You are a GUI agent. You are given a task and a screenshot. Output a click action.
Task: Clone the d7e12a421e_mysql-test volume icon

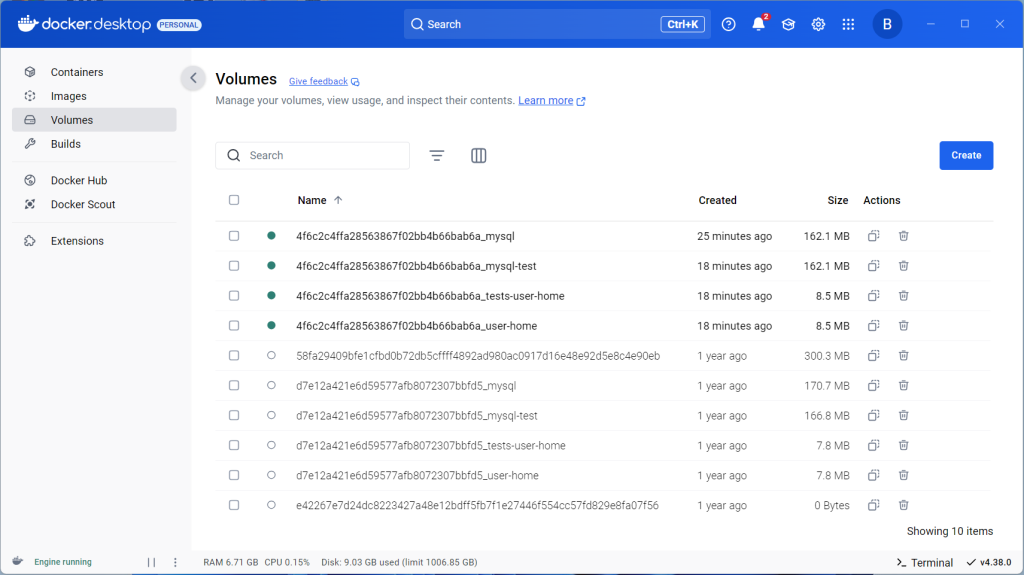tap(873, 416)
